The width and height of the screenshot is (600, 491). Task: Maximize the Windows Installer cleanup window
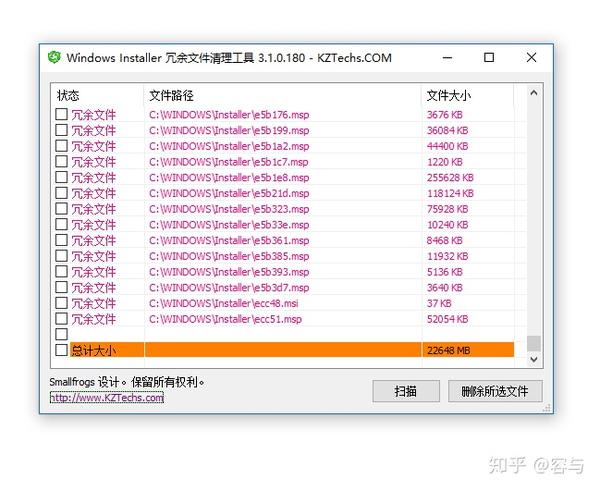489,58
